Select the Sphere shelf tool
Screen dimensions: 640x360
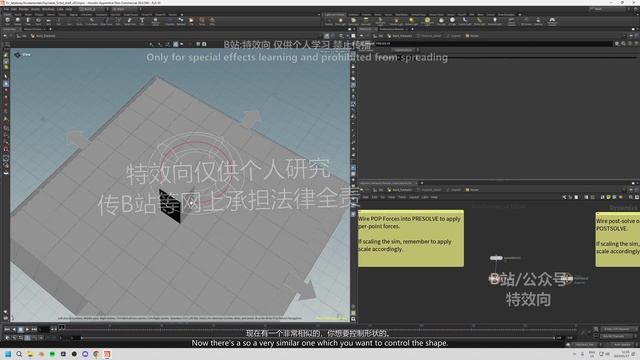pos(18,21)
